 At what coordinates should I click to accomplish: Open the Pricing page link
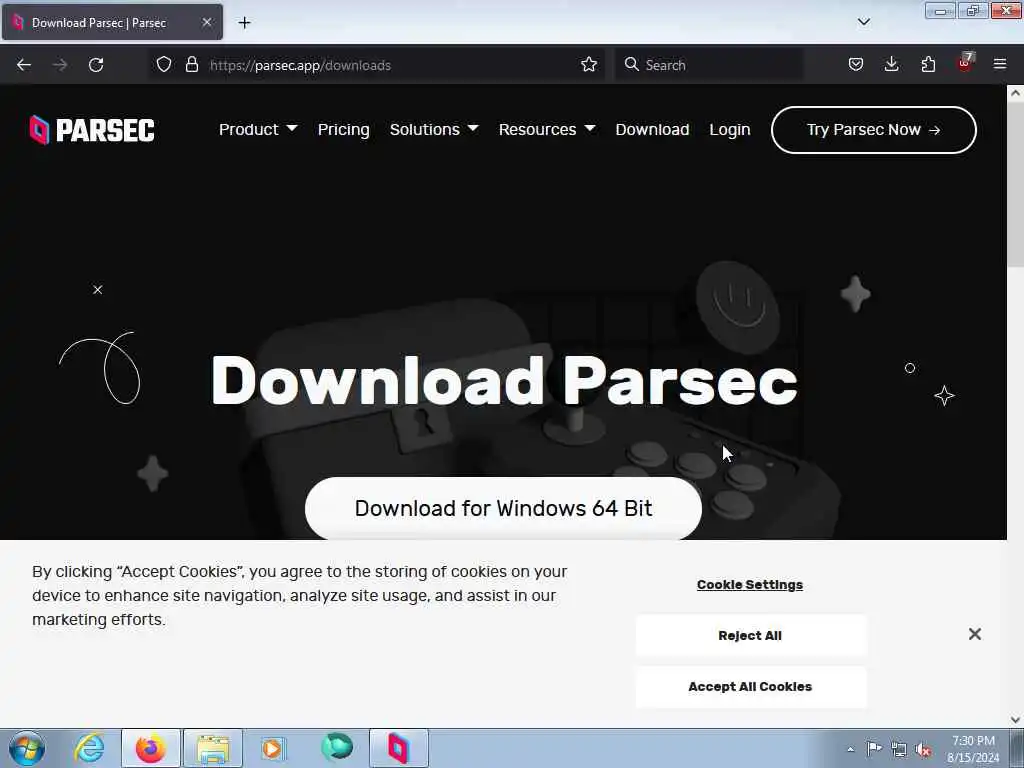pos(344,130)
